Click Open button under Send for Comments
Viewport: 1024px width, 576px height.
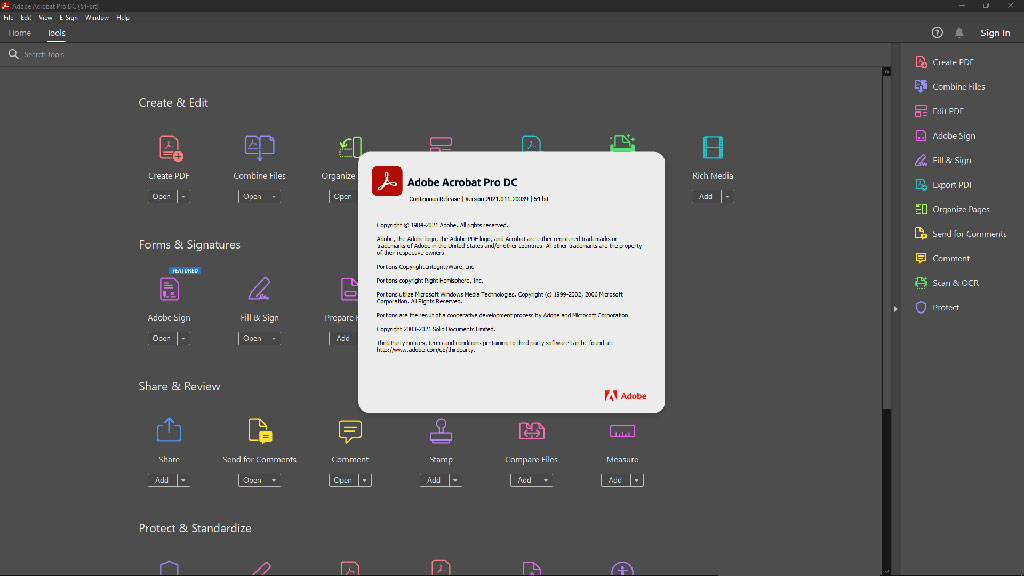(252, 480)
